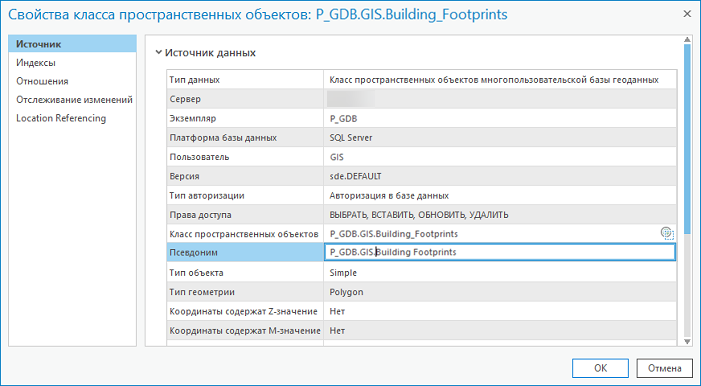Select the Пользователь row label
Screen dimensions: 701x386
[199, 157]
